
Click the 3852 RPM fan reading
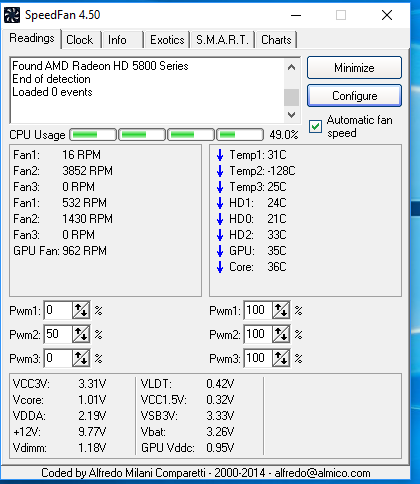(x=88, y=171)
